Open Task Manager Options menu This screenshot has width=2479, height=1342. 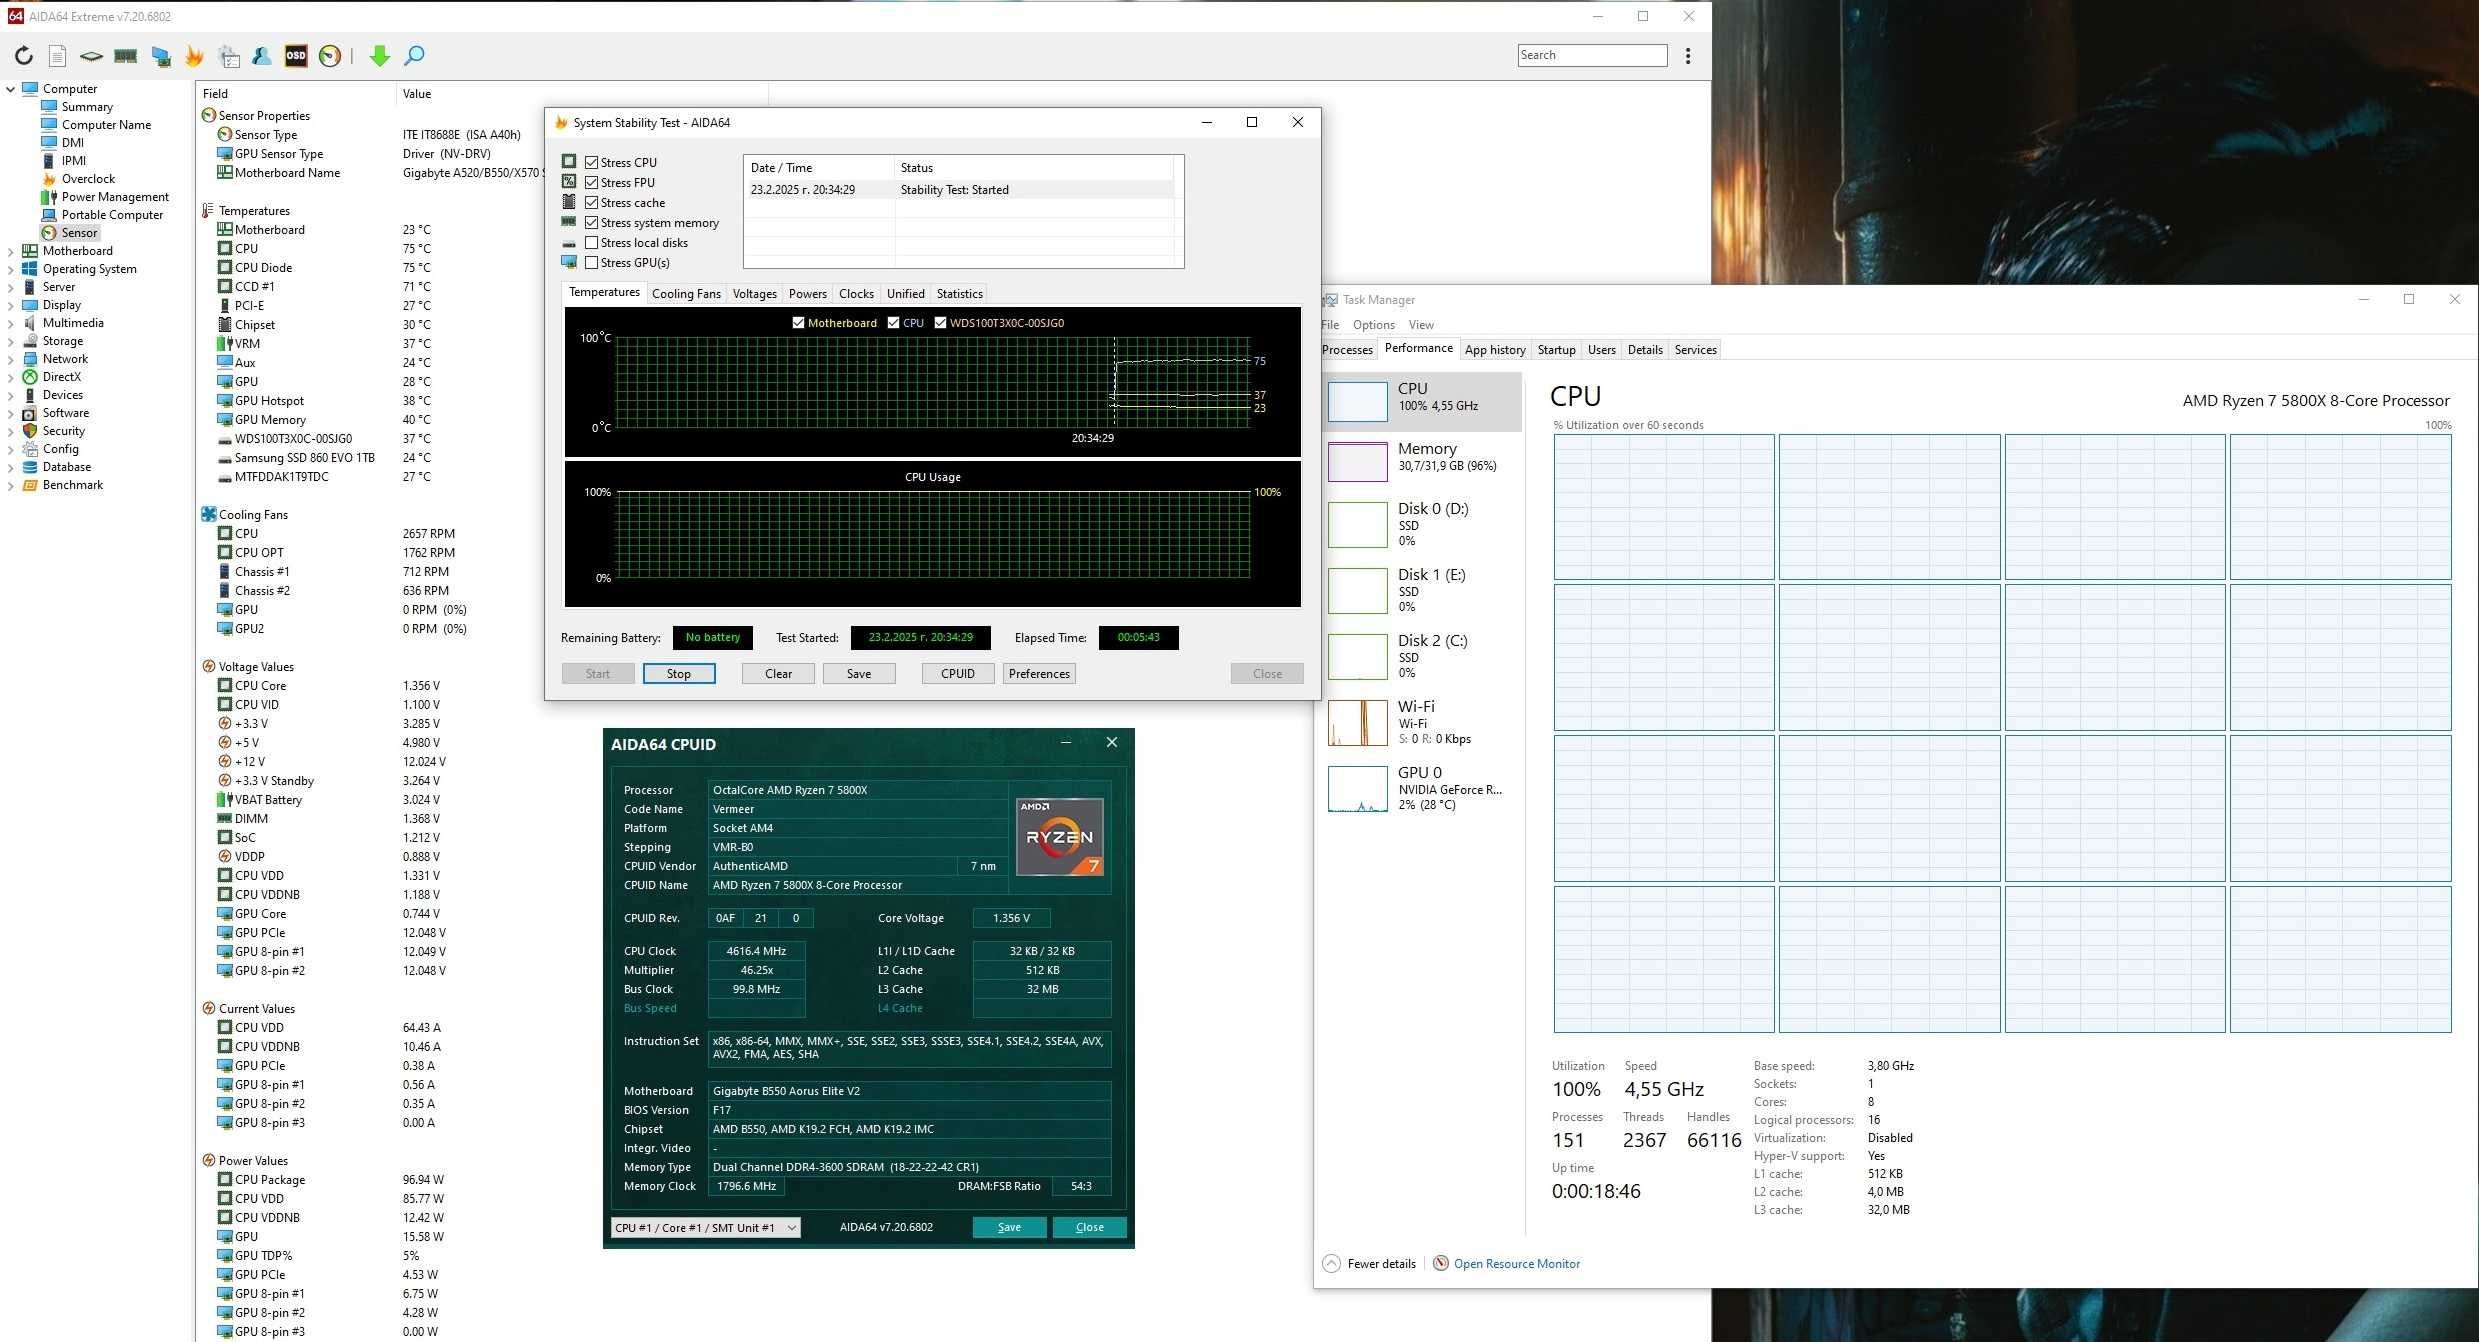[x=1373, y=325]
